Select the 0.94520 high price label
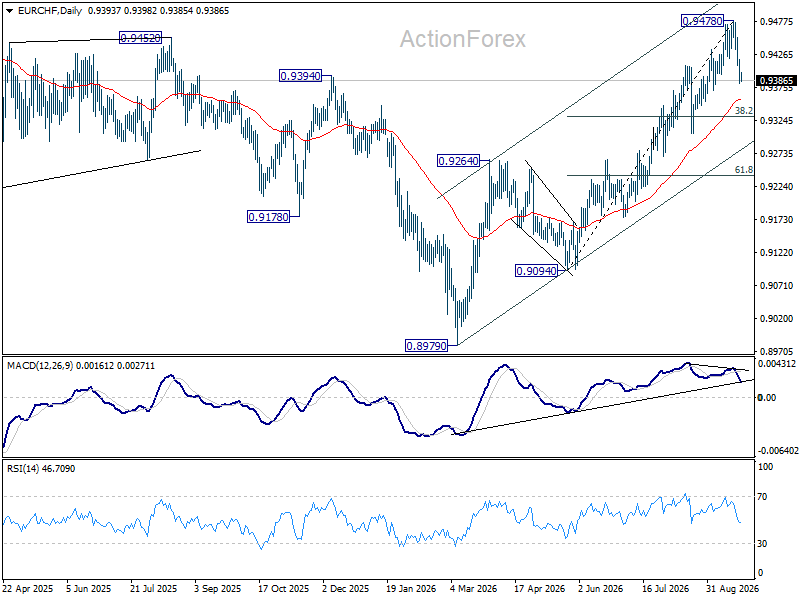 [x=140, y=38]
